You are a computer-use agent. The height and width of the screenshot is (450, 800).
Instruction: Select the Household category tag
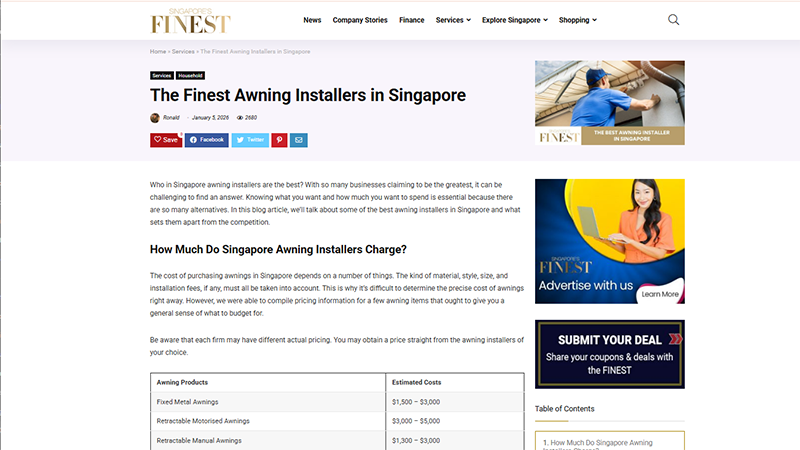pyautogui.click(x=190, y=76)
